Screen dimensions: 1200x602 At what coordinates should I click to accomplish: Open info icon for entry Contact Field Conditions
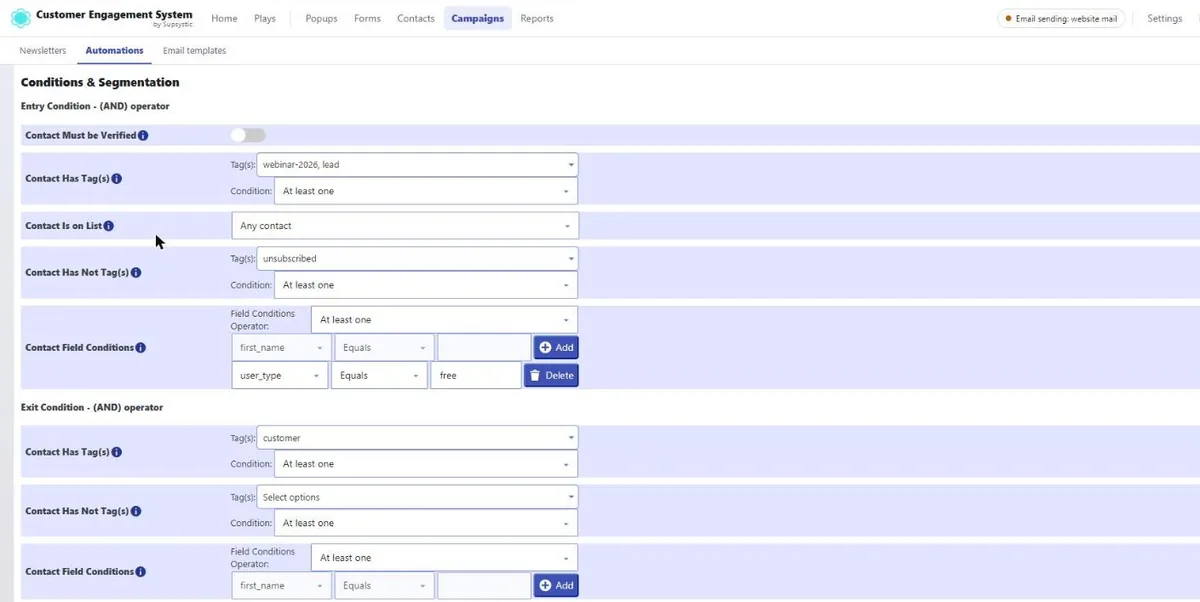click(140, 348)
